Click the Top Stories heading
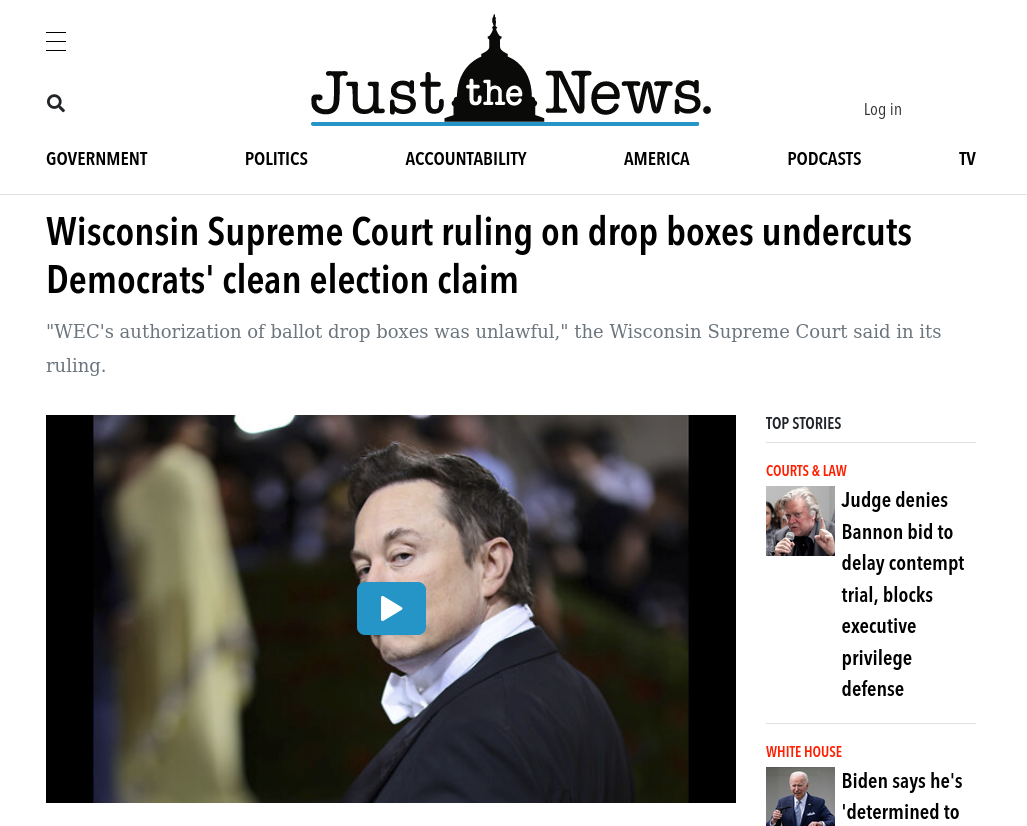Screen dimensions: 1027x826 click(804, 423)
